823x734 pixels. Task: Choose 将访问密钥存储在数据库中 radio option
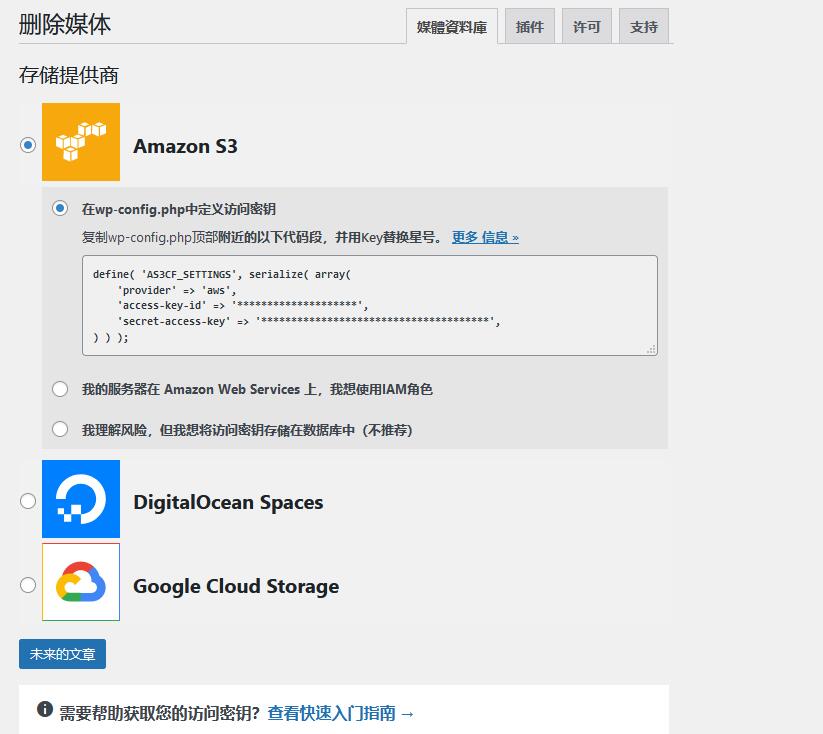[60, 429]
